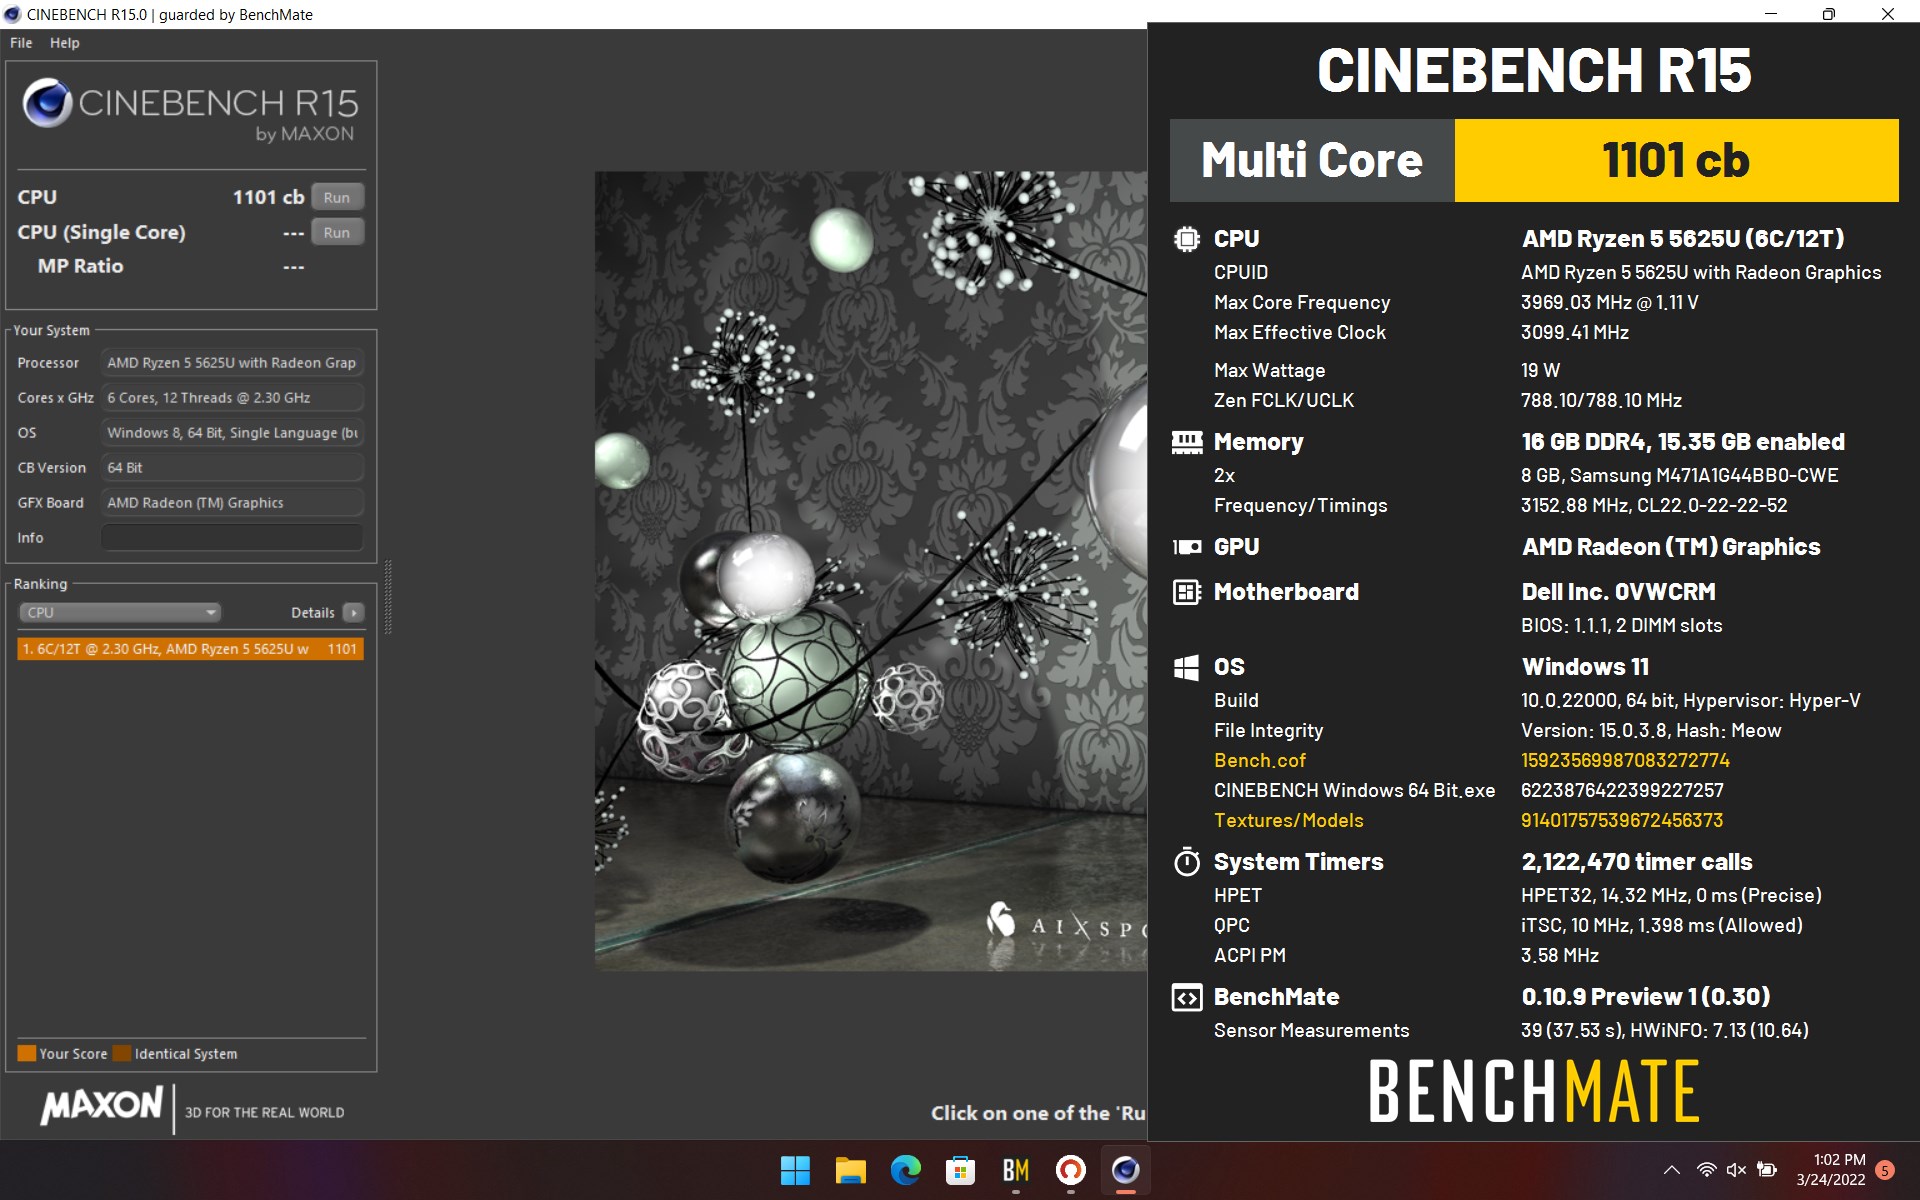Open the Help menu
The height and width of the screenshot is (1200, 1920).
point(65,43)
